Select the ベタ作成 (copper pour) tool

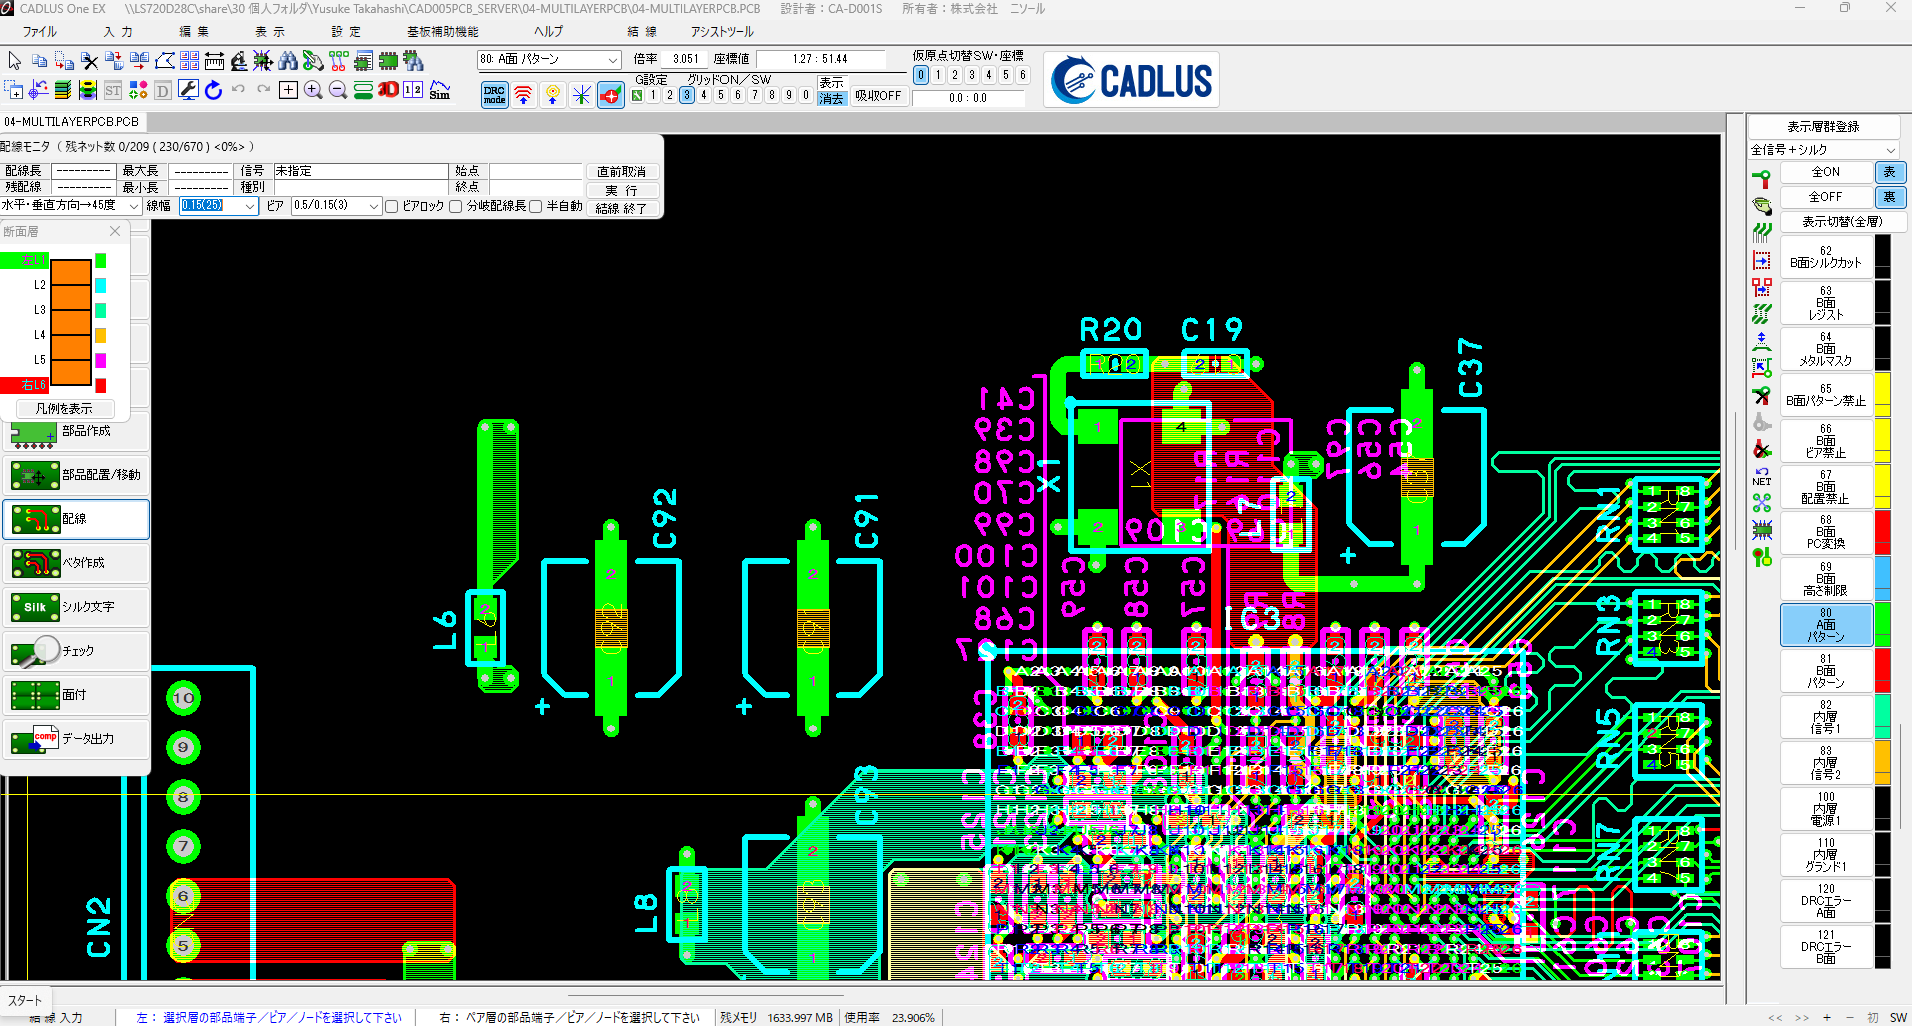[75, 563]
